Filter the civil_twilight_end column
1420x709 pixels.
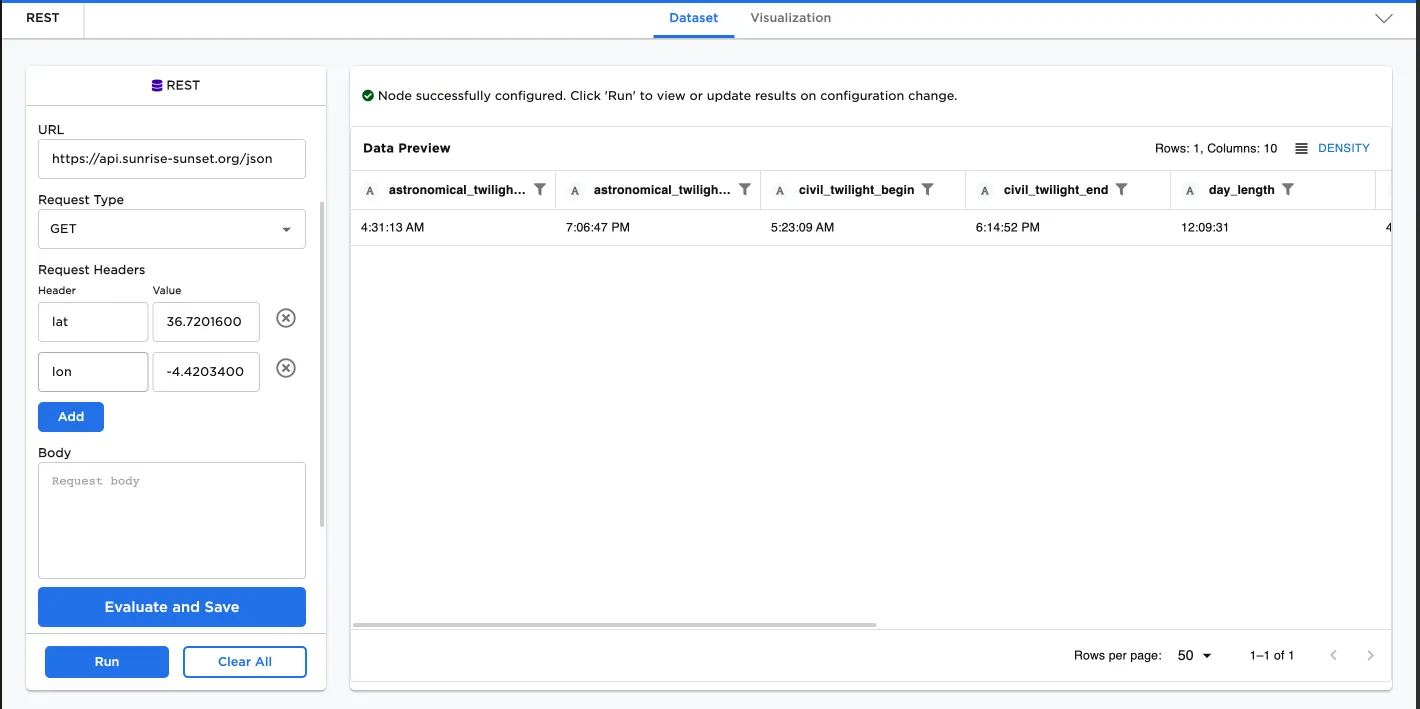coord(1122,189)
